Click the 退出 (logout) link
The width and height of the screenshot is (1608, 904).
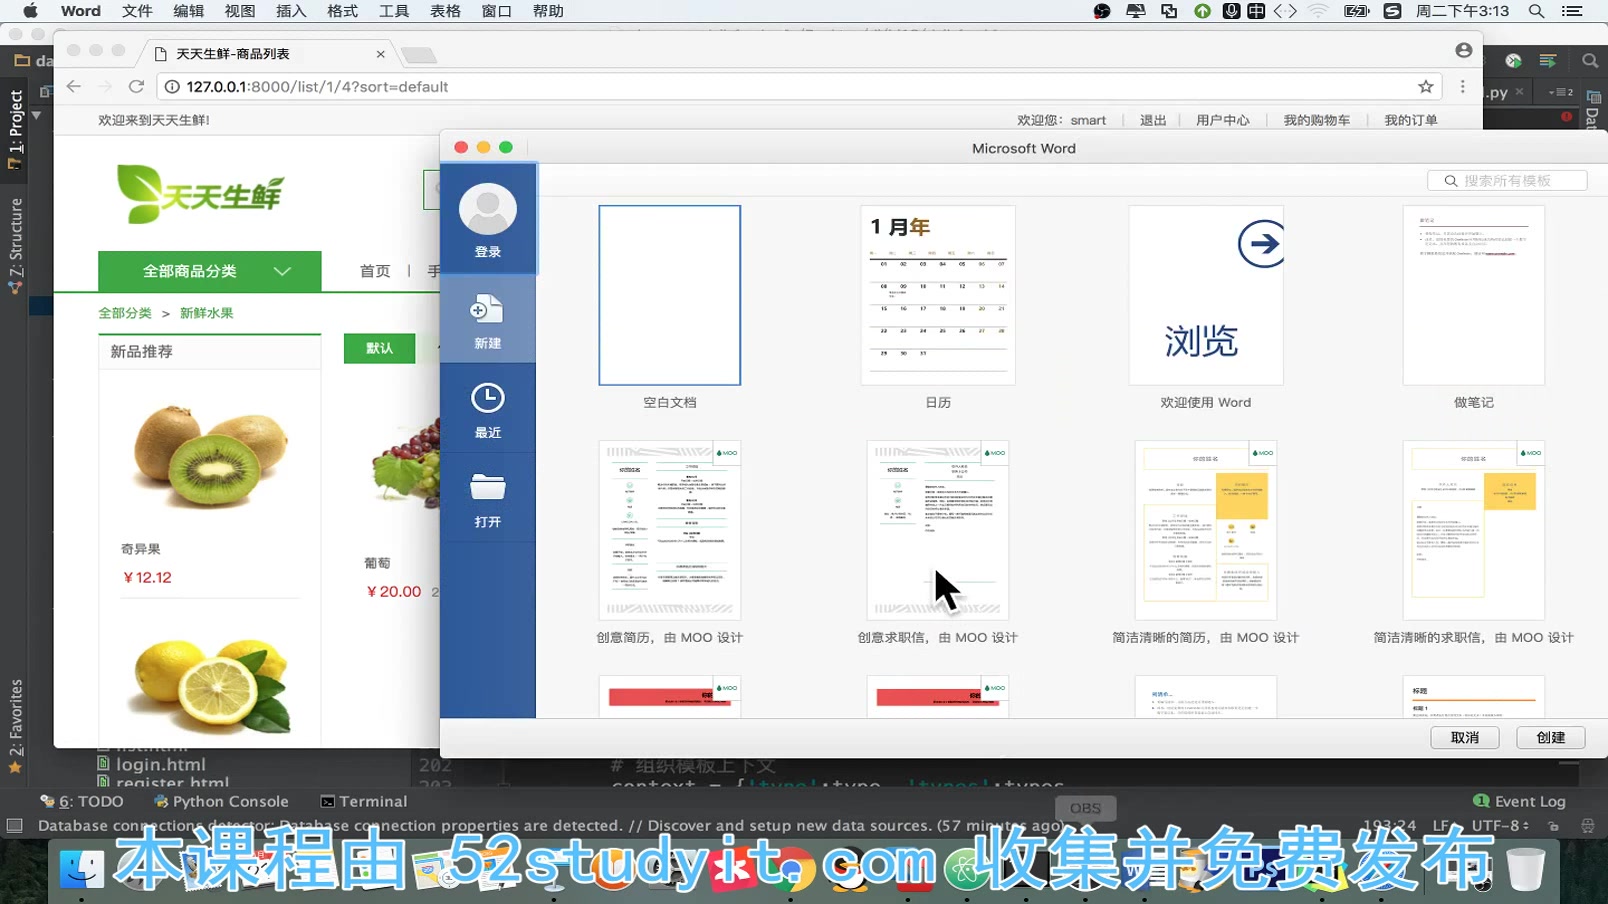pos(1153,120)
